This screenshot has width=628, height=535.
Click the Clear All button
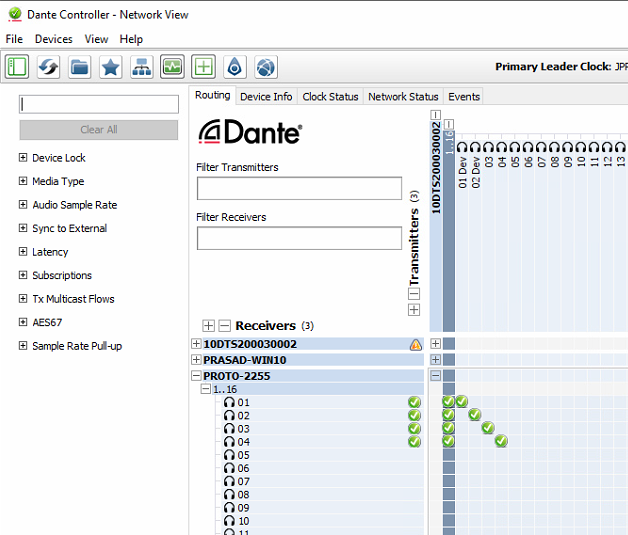(x=99, y=130)
